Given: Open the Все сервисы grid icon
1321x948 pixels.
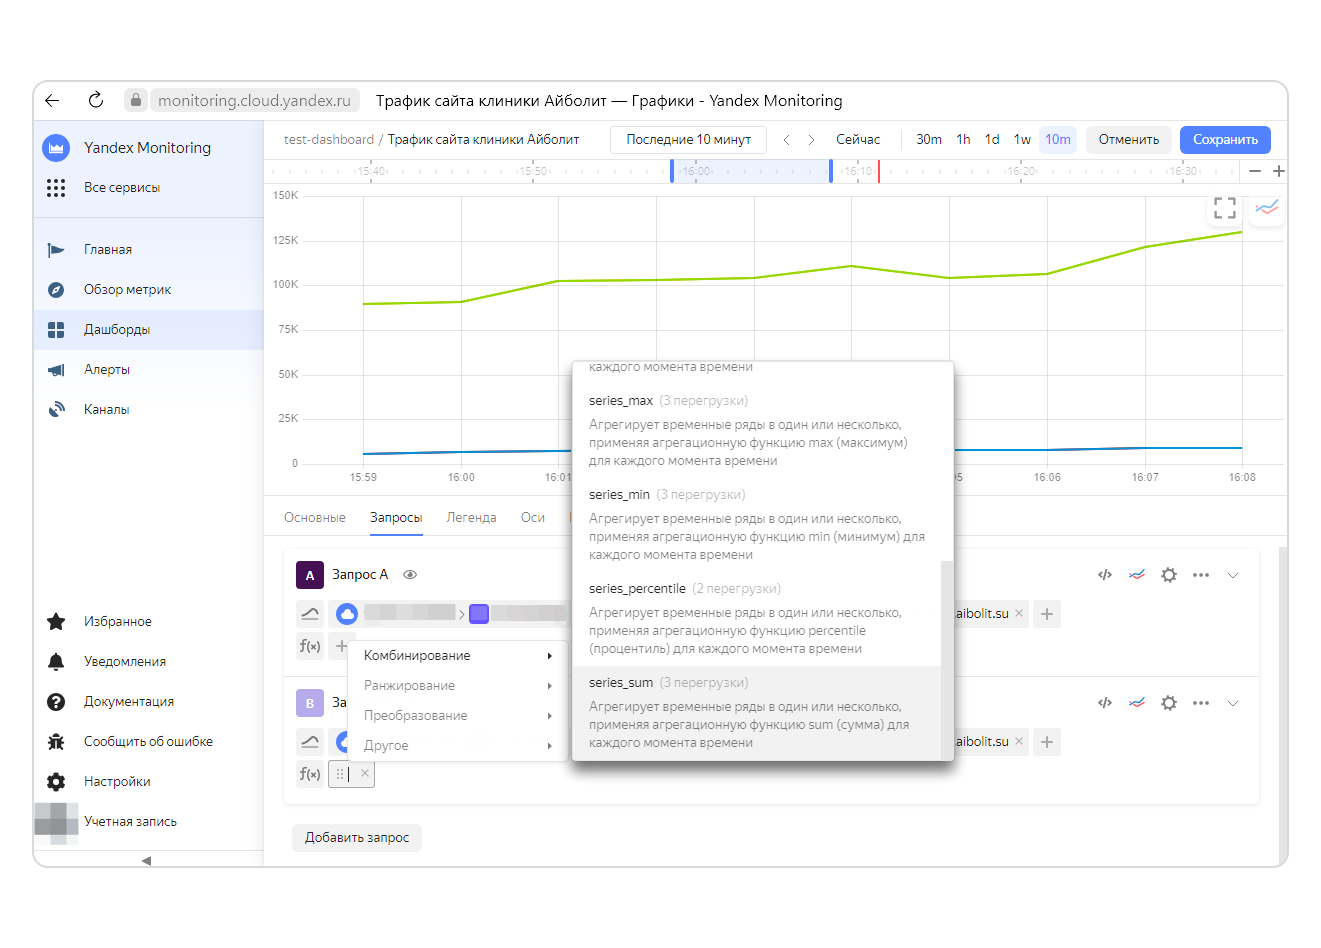Looking at the screenshot, I should [56, 188].
